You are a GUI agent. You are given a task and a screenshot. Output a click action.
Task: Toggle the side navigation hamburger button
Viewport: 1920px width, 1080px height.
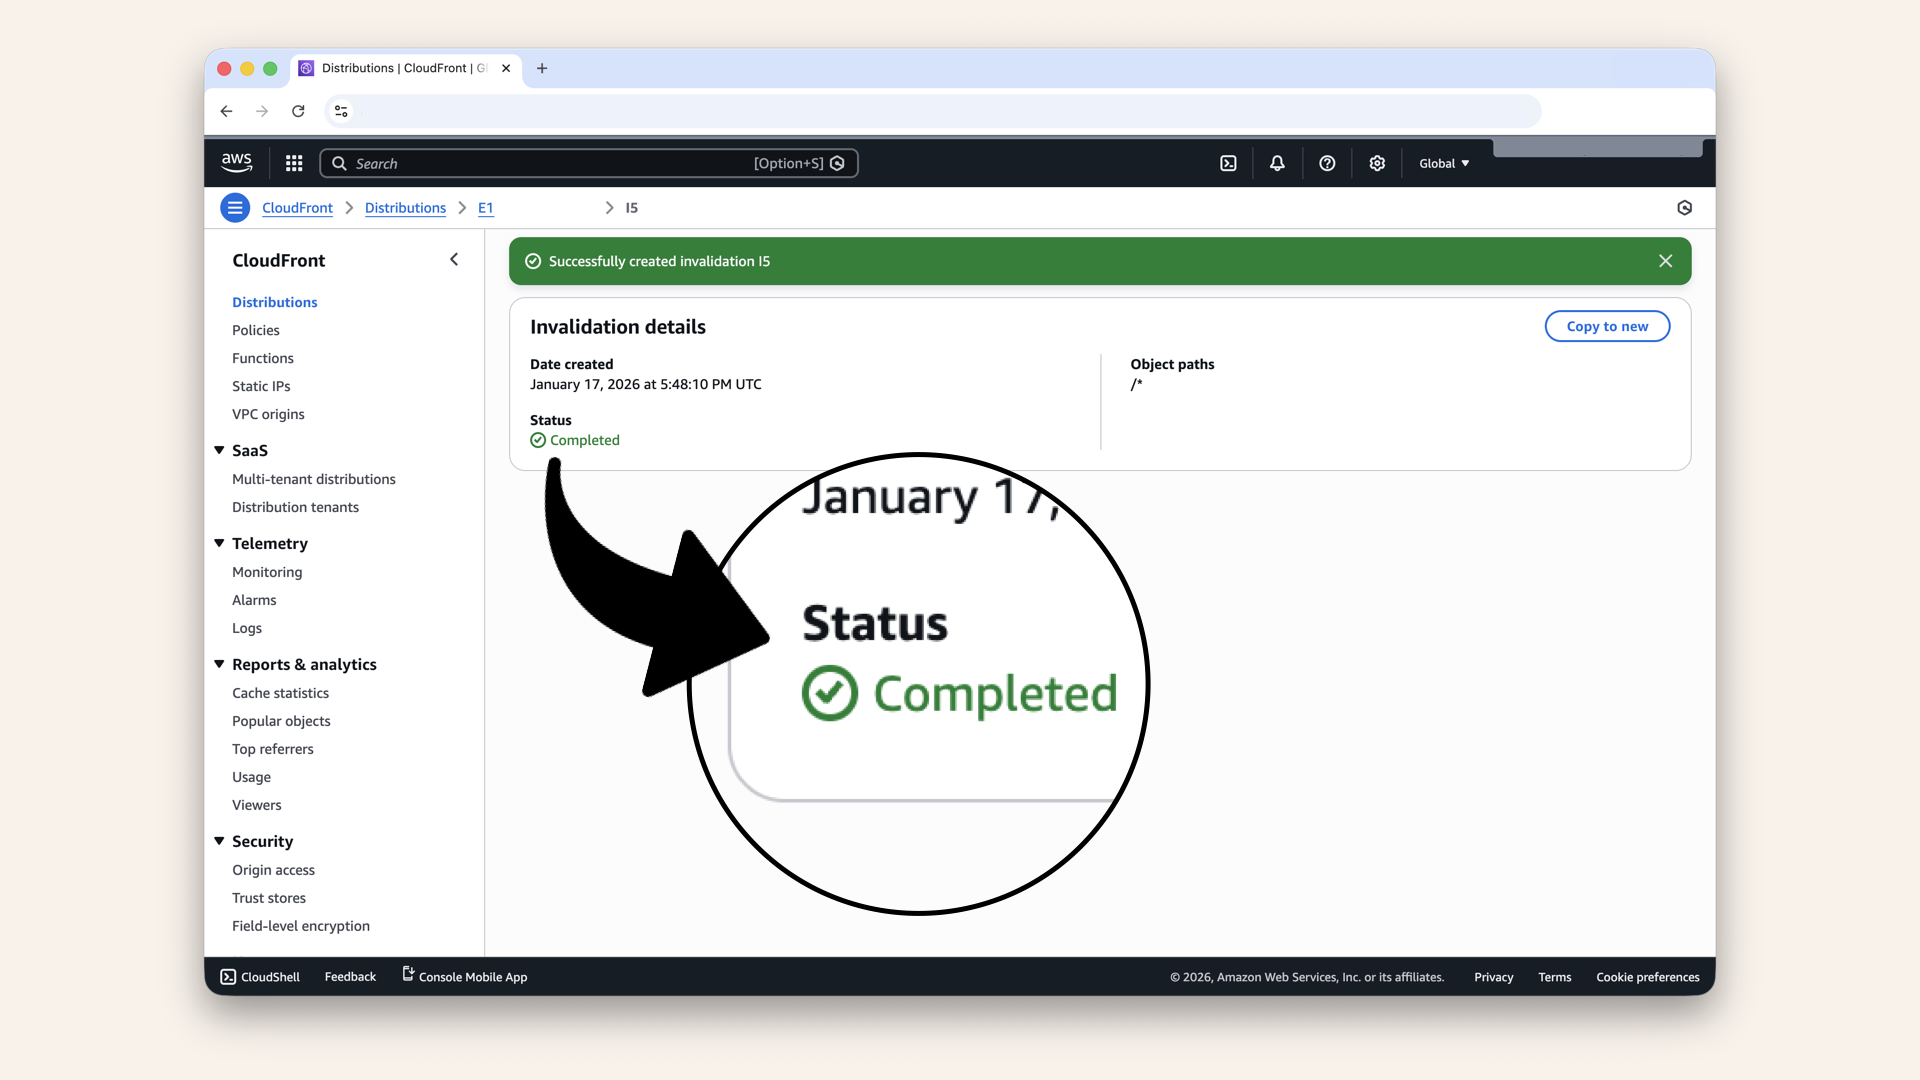(x=235, y=208)
